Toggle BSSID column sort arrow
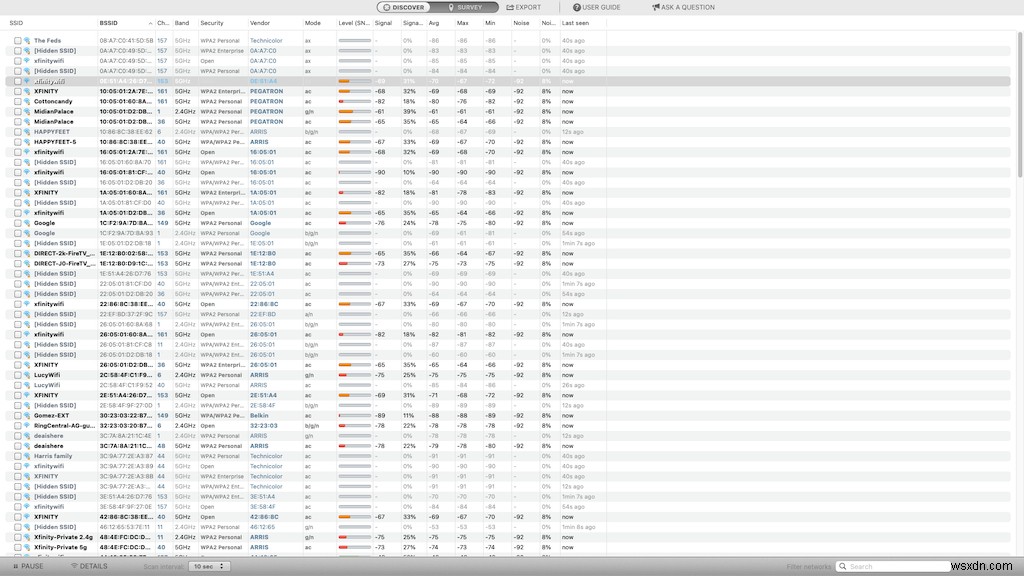Image resolution: width=1024 pixels, height=576 pixels. (x=150, y=24)
